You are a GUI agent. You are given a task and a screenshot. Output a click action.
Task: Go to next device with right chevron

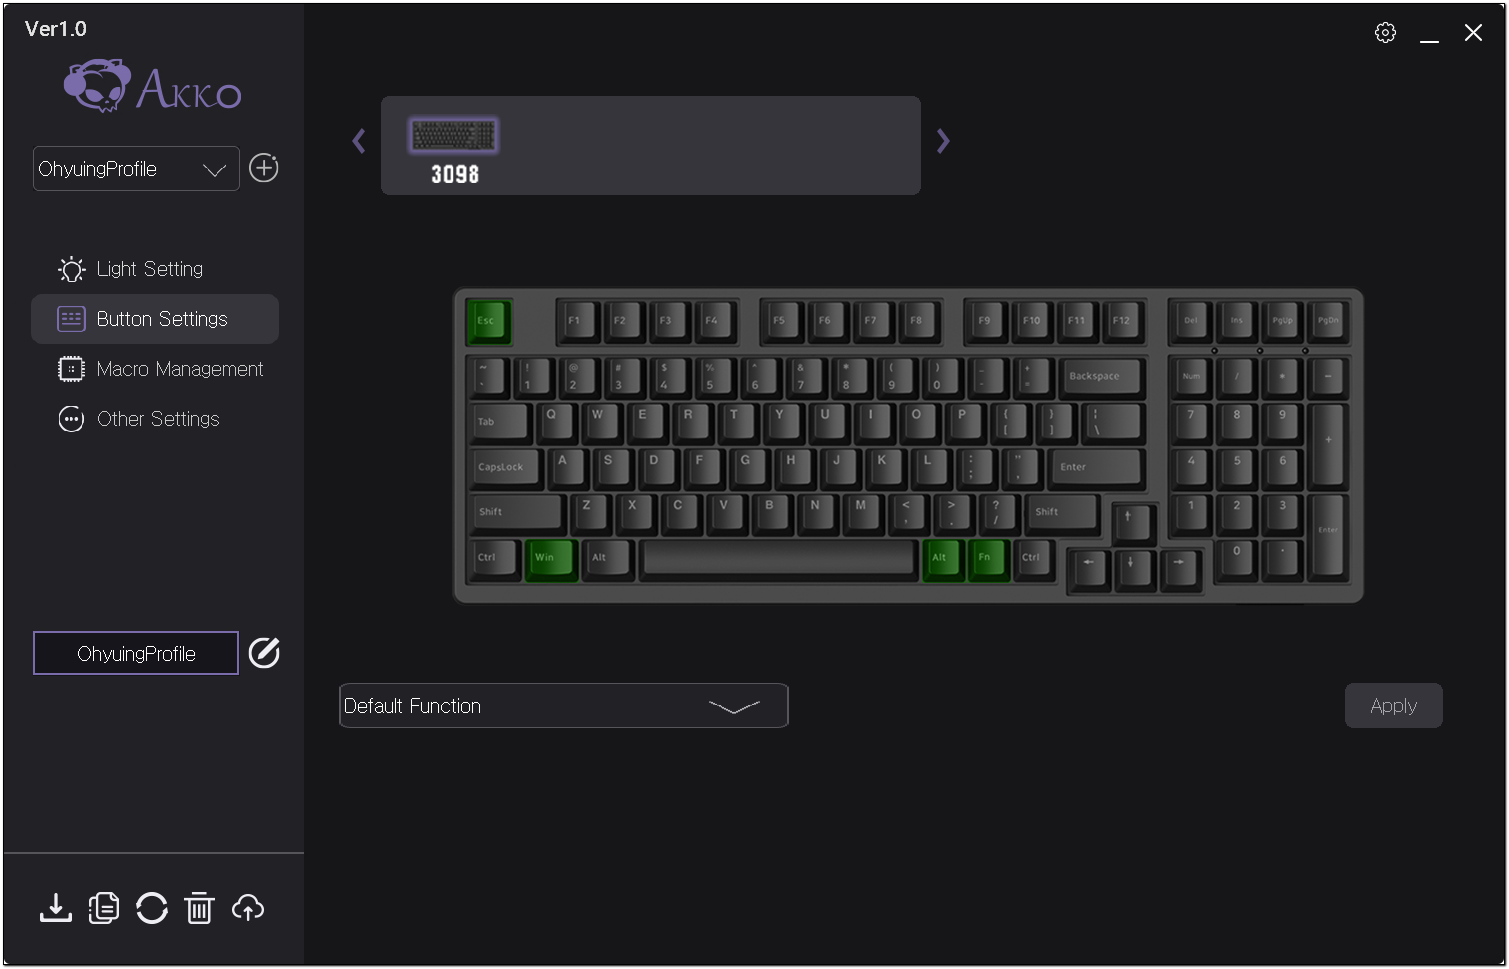click(x=943, y=141)
